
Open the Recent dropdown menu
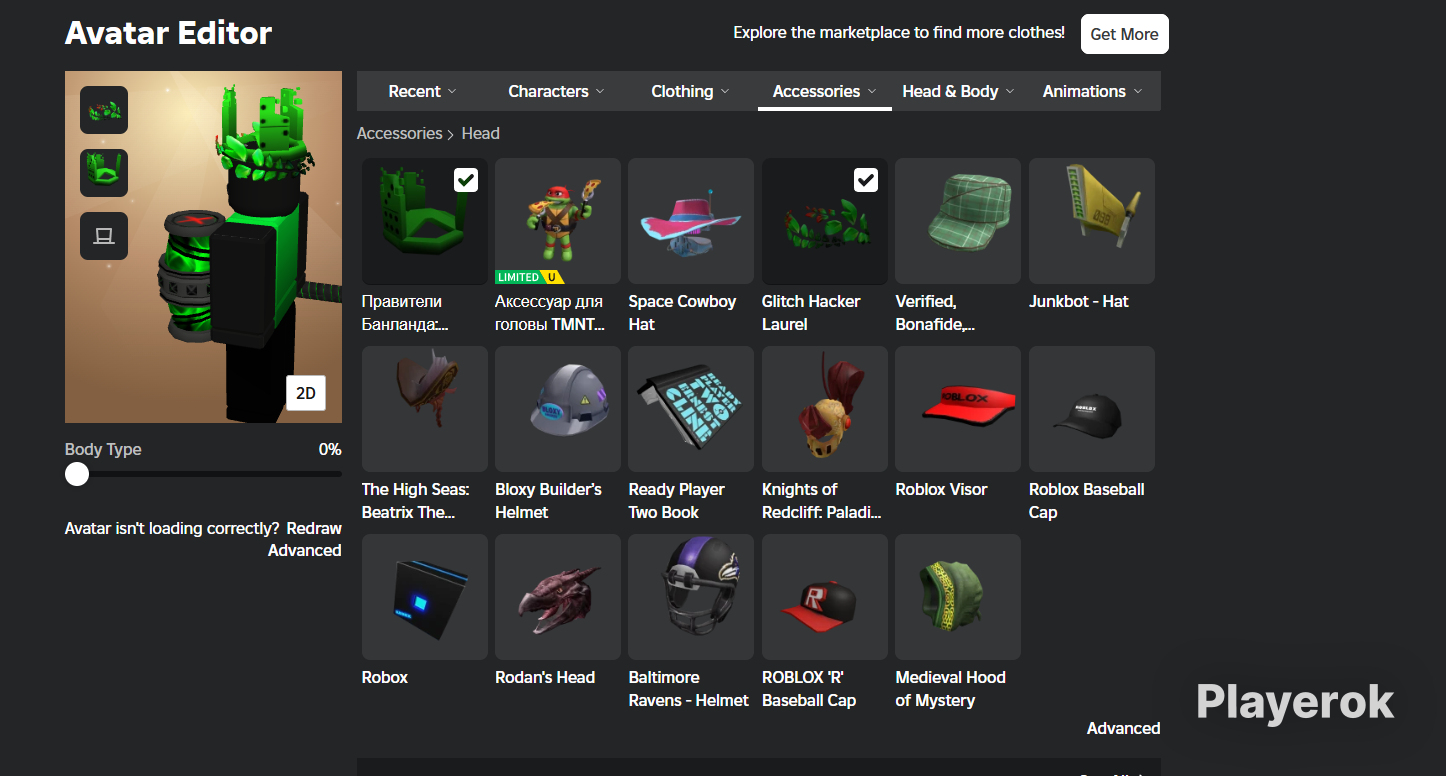coord(423,91)
